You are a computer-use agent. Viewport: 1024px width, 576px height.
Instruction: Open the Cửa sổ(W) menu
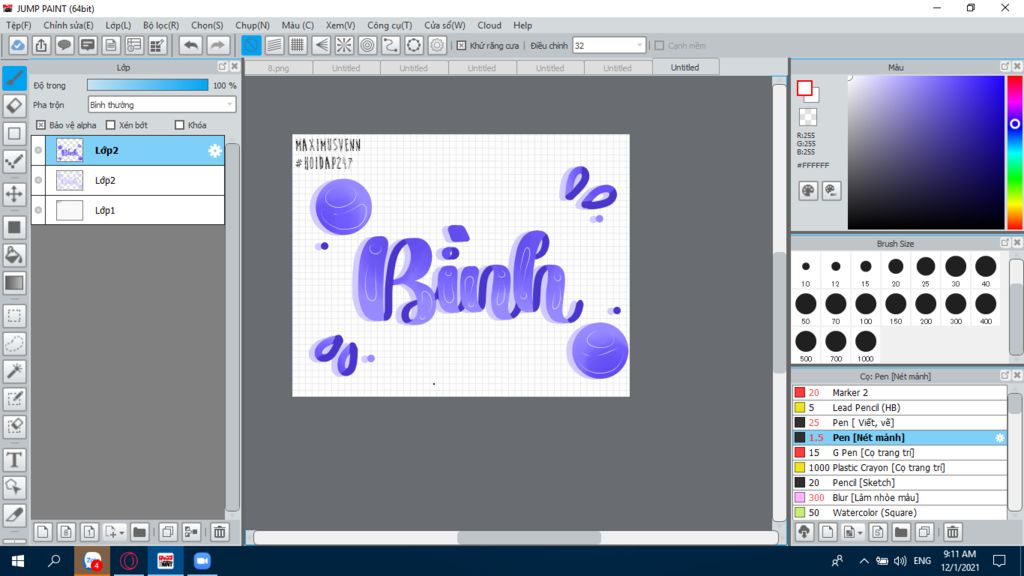tap(445, 25)
